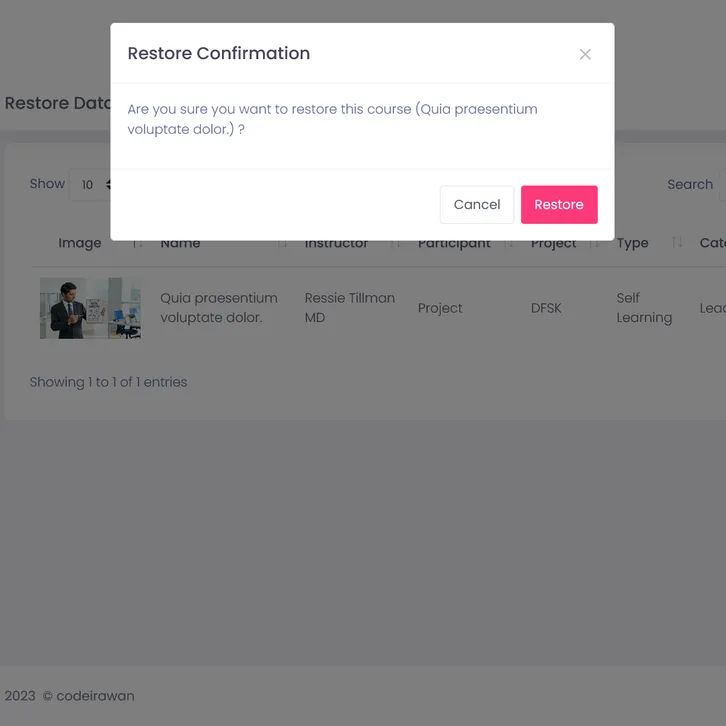Click the Showing 1 to 1 entries text
This screenshot has width=726, height=726.
108,382
